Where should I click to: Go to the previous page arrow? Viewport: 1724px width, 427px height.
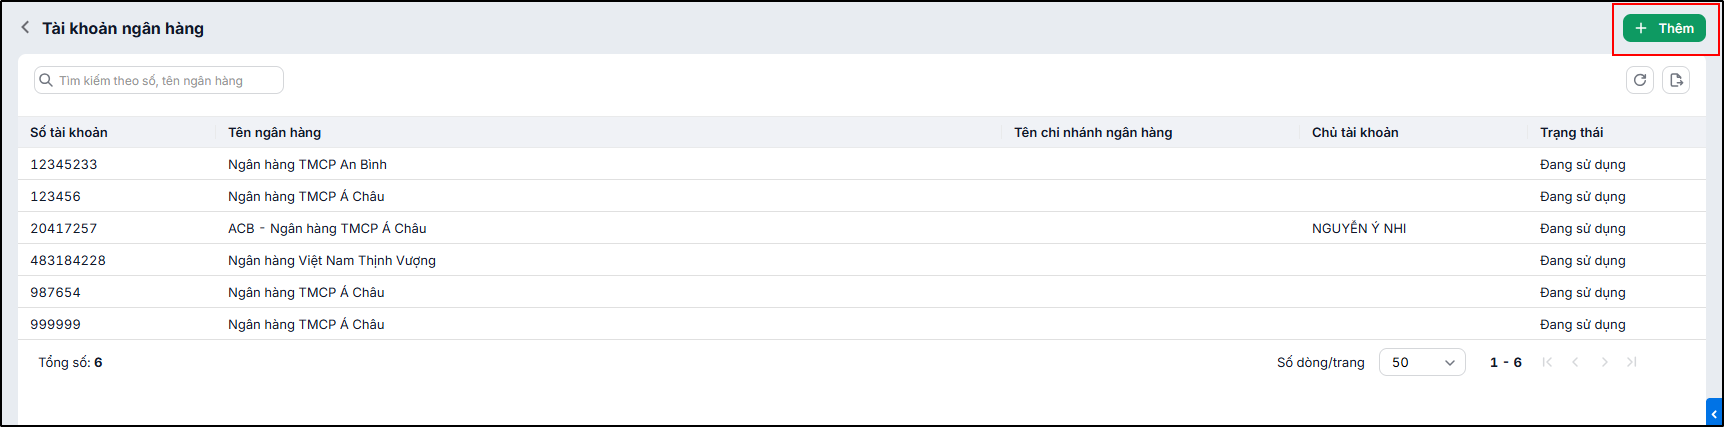[x=1576, y=362]
